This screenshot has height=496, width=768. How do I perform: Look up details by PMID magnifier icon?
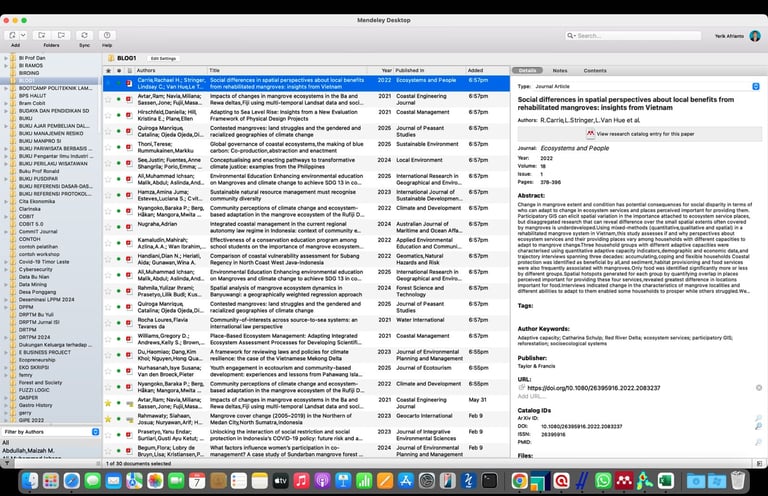(759, 442)
